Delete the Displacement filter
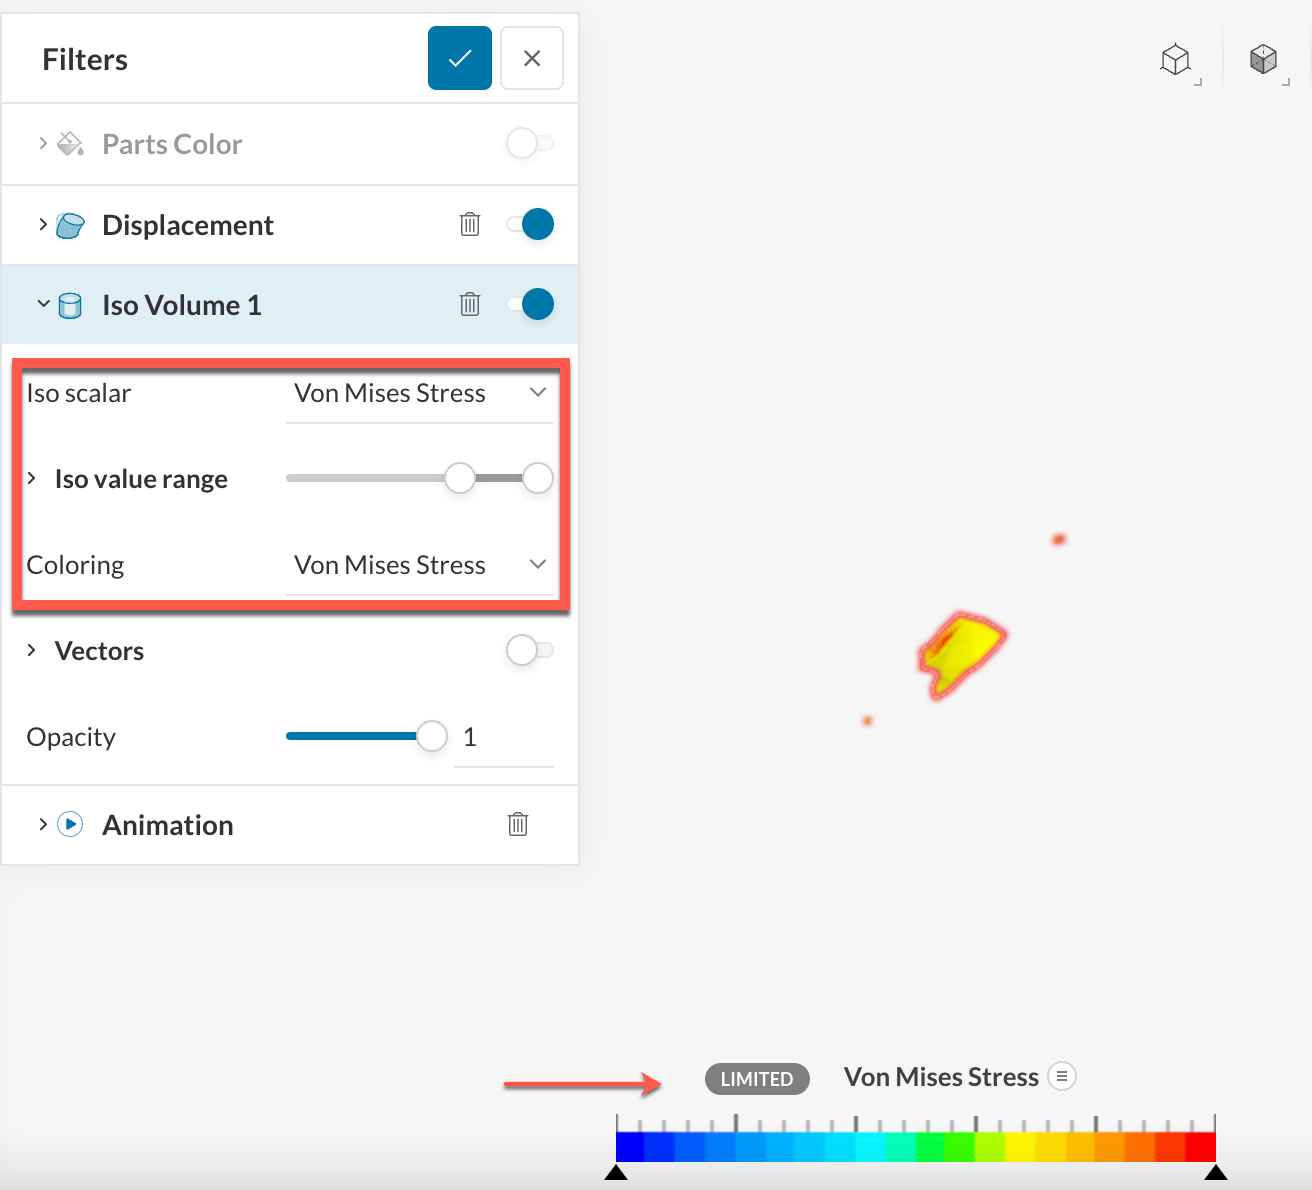Image resolution: width=1312 pixels, height=1190 pixels. coord(470,224)
